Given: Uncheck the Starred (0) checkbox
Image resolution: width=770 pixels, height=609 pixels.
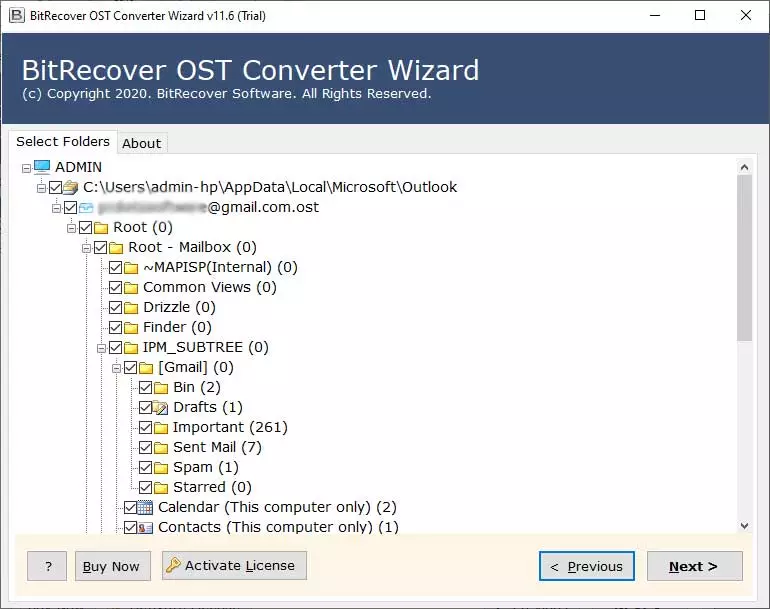Looking at the screenshot, I should pos(145,488).
